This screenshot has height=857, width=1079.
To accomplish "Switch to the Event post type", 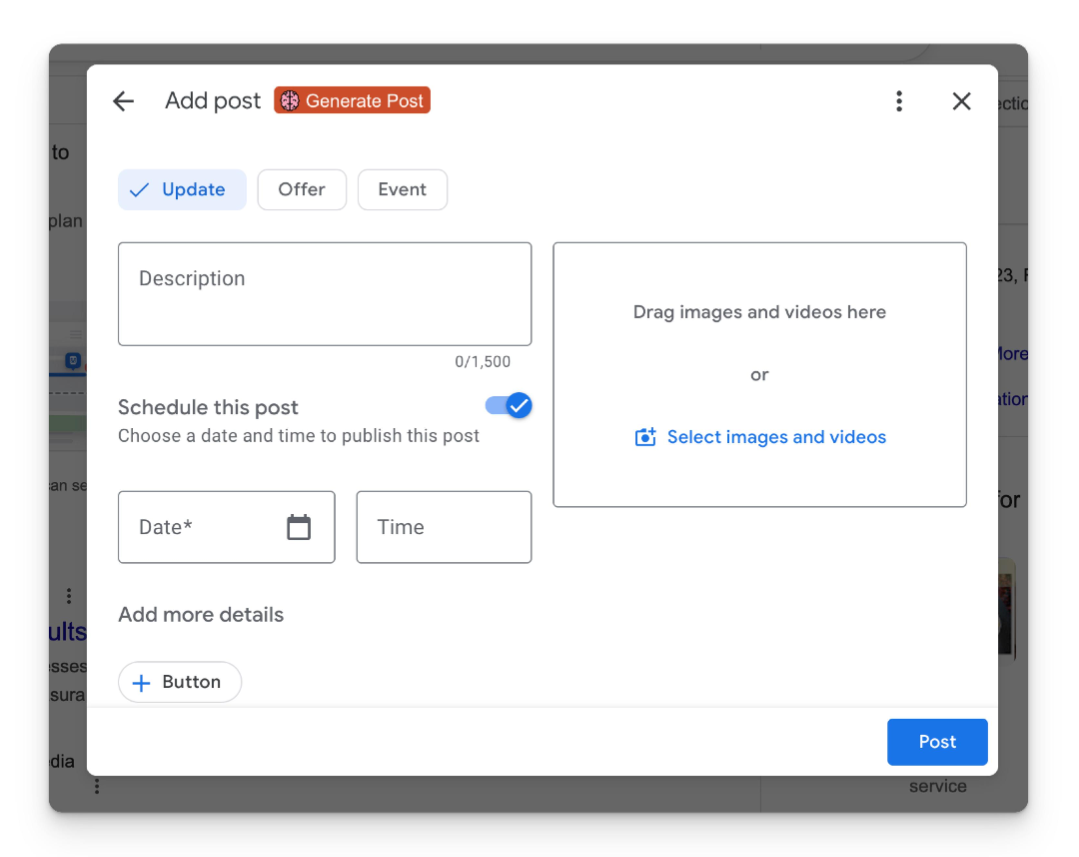I will (402, 190).
